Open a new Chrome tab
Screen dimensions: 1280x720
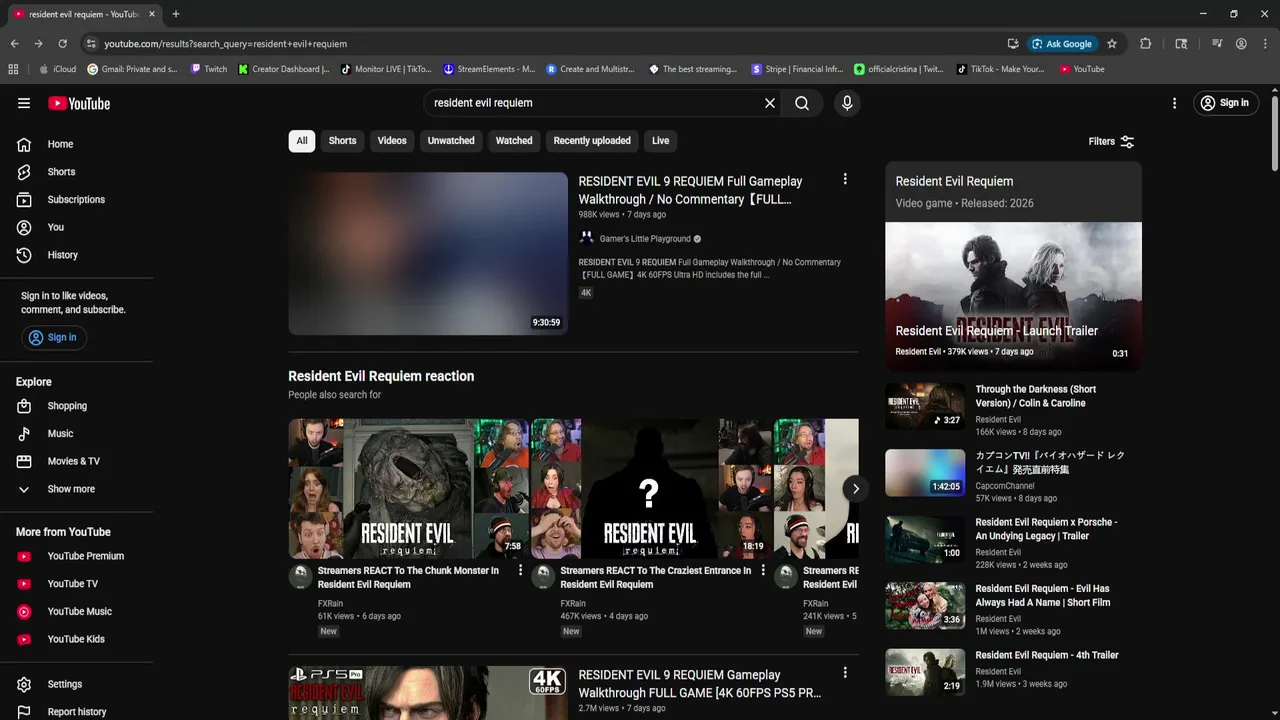[176, 14]
